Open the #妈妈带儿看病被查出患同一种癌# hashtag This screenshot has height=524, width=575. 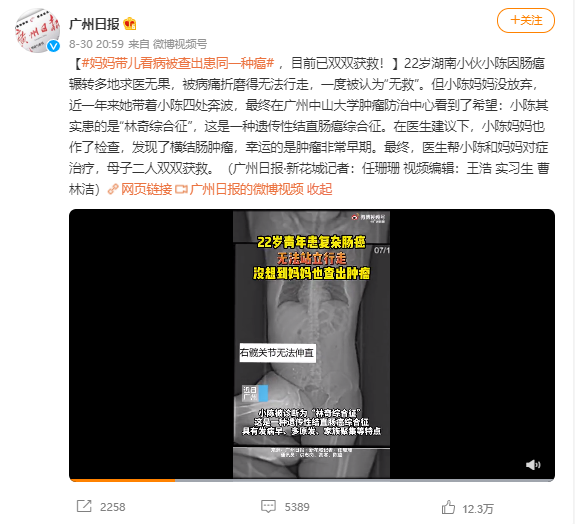pos(178,63)
